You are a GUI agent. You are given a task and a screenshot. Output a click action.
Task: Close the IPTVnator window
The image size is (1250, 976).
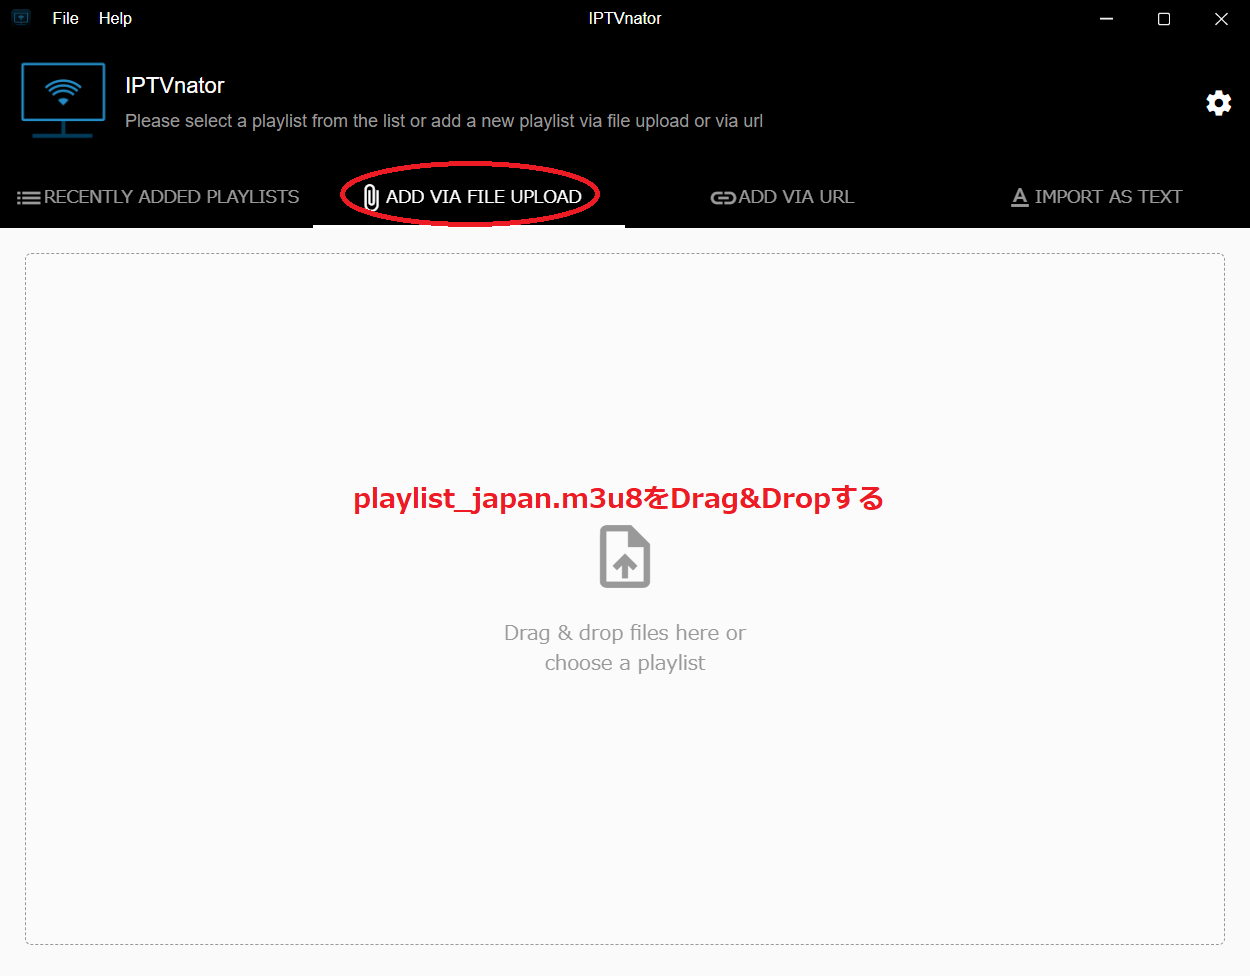click(1221, 18)
